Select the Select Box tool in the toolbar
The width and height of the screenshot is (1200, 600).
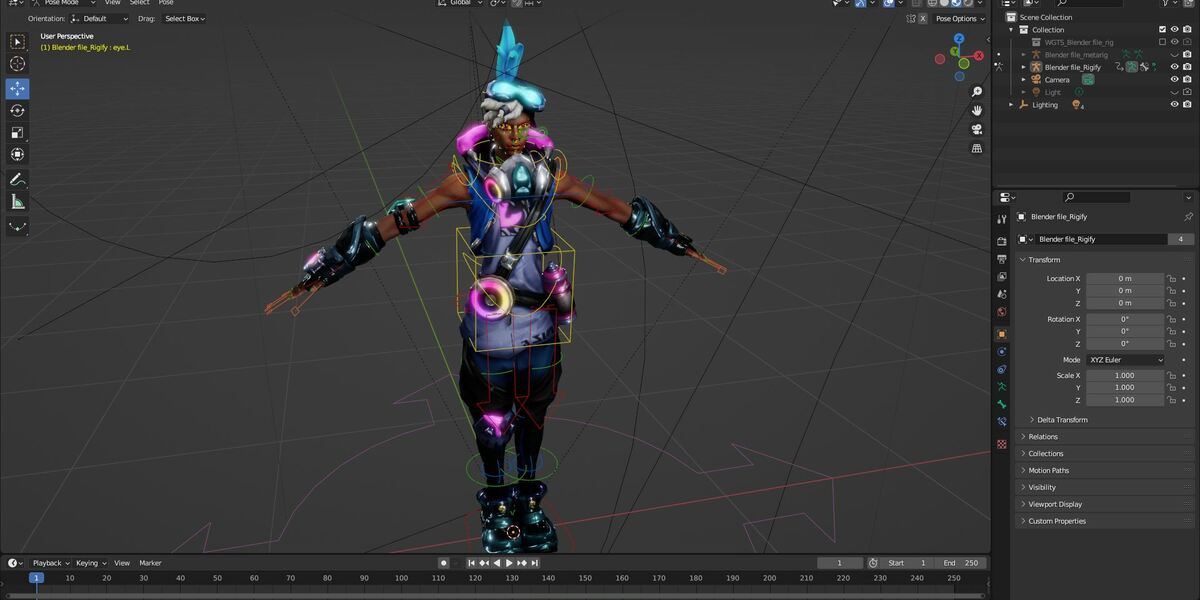pos(17,42)
